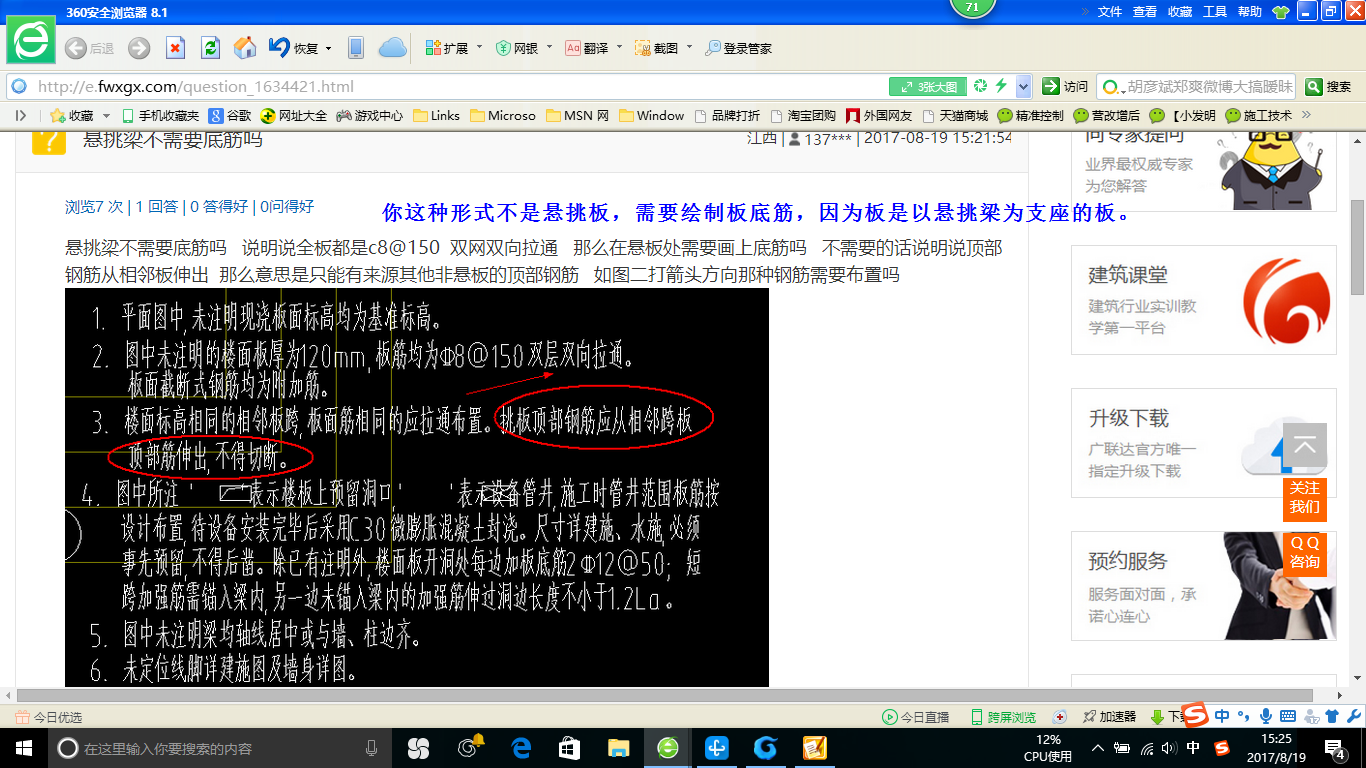Open the 游戏中心 bookmark
Screen dimensions: 1366x768
pos(370,116)
